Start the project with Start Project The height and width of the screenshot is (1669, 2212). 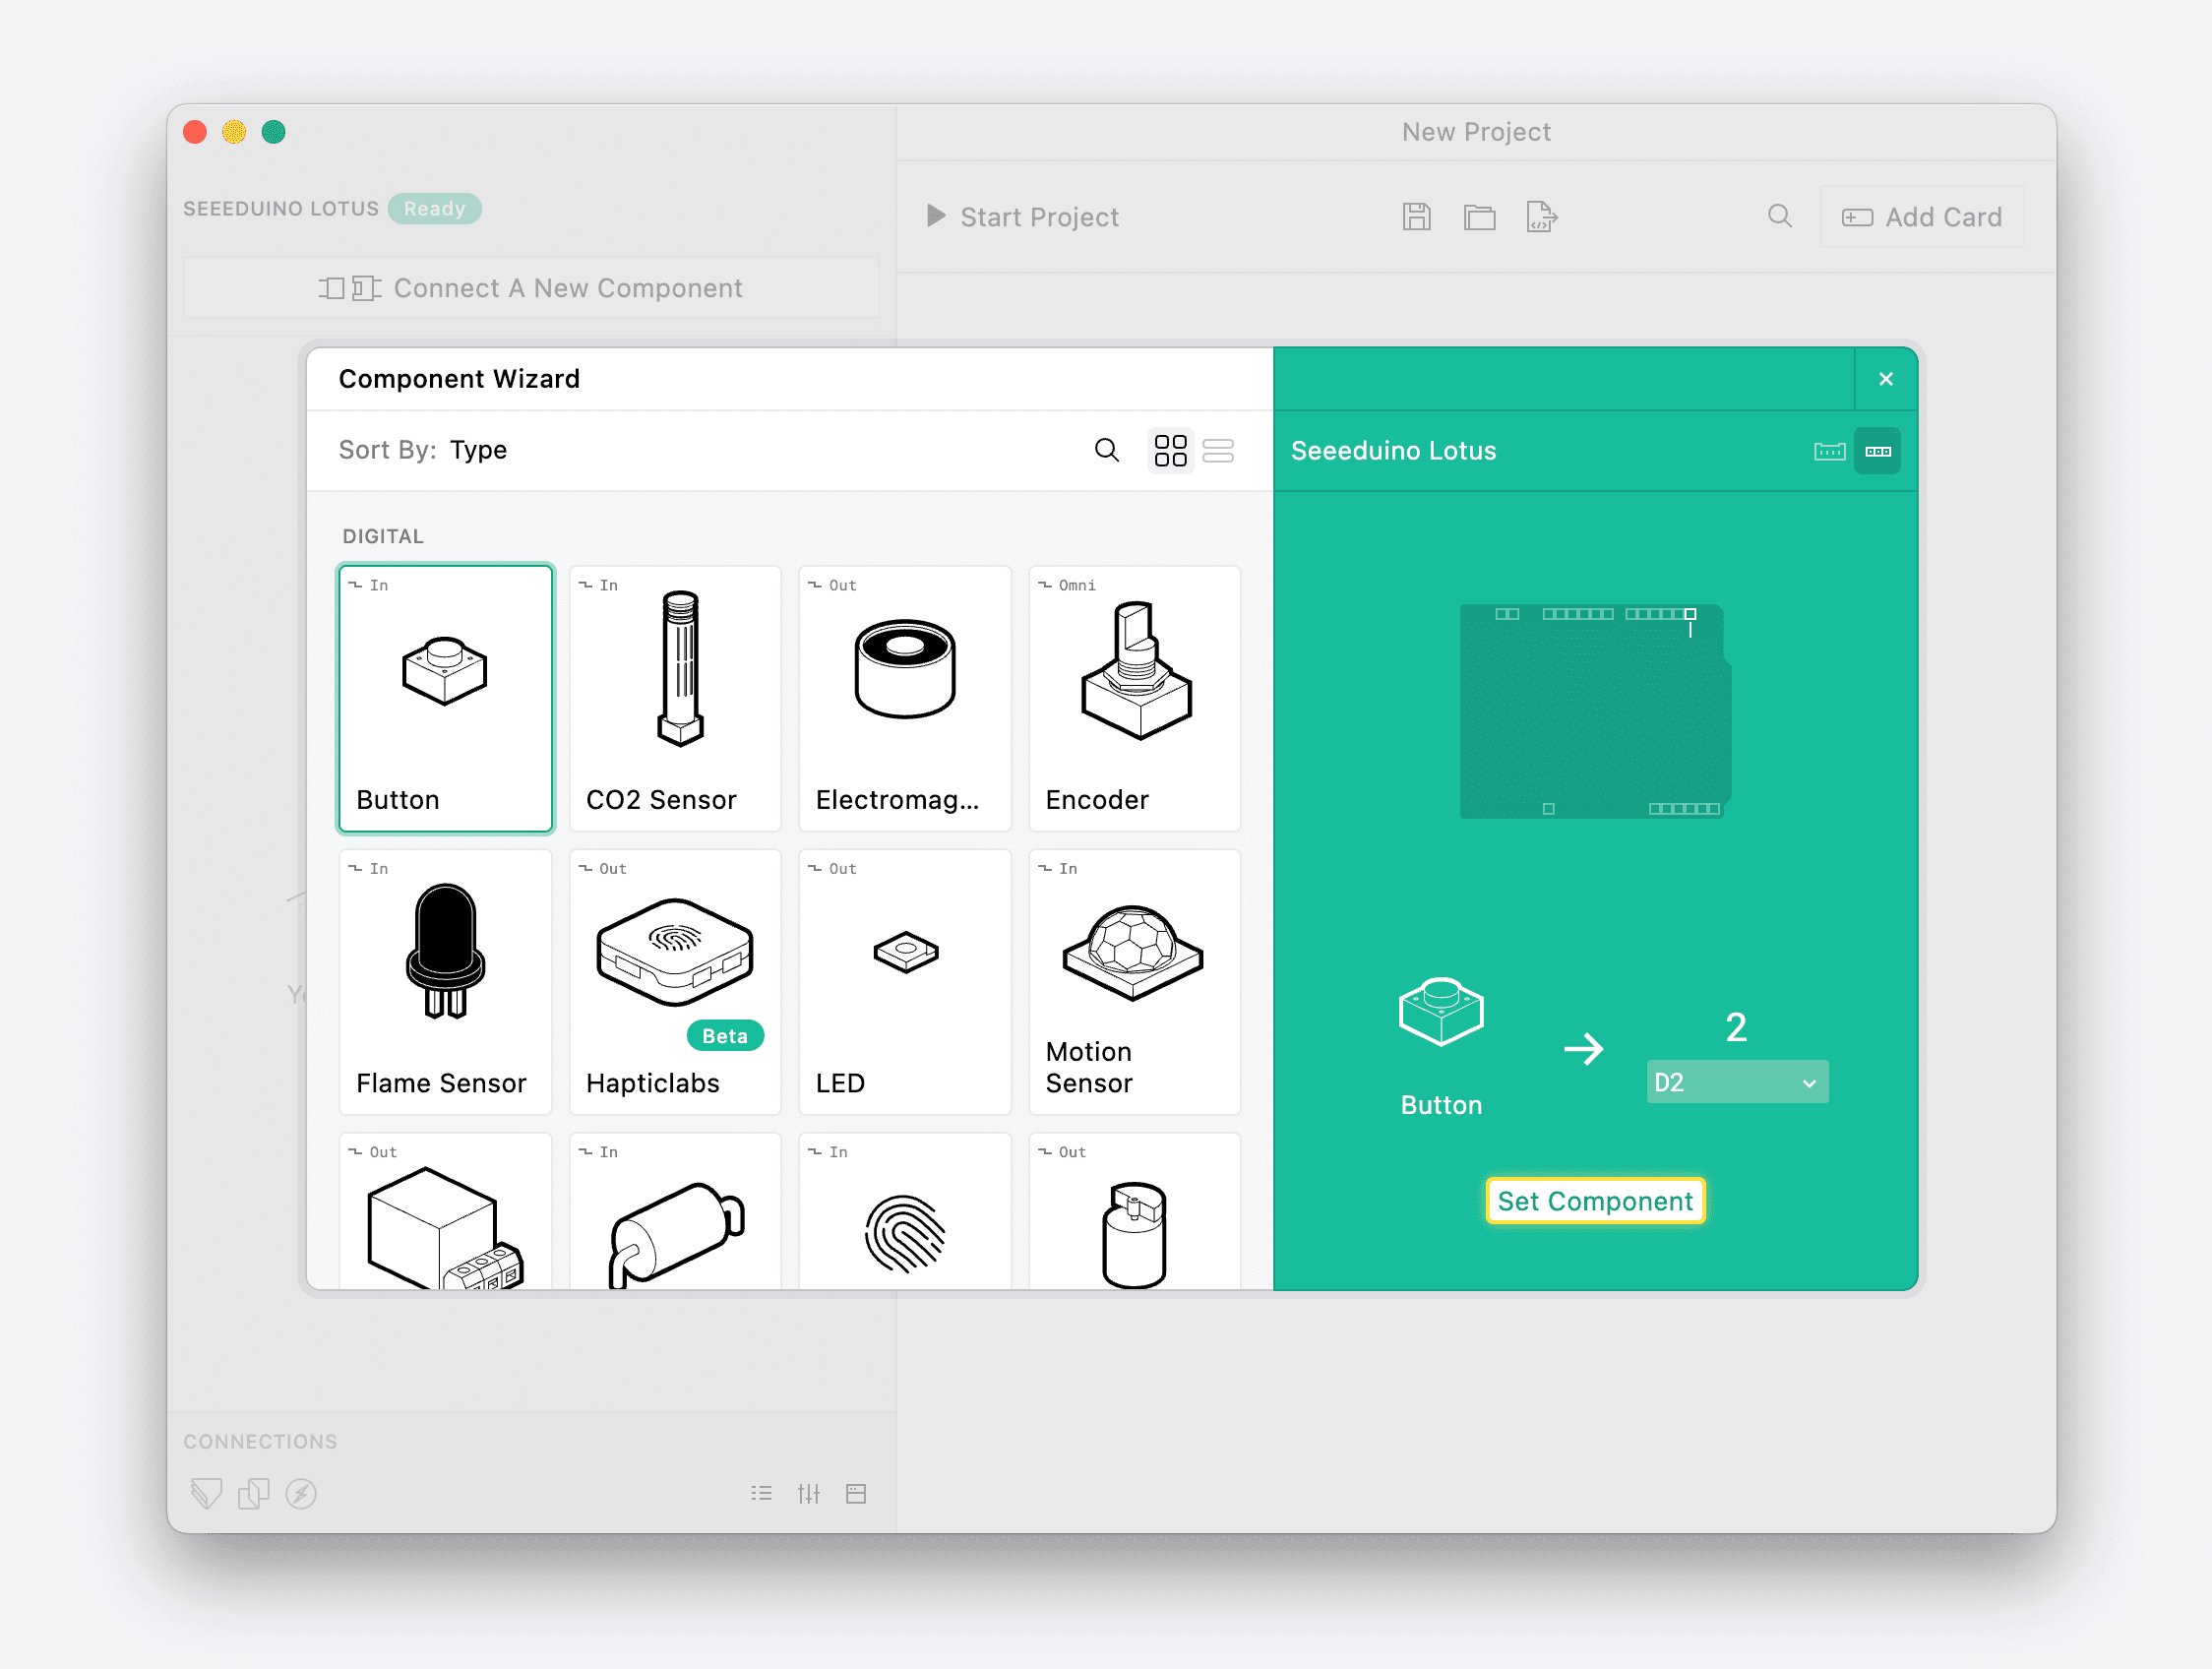1022,216
